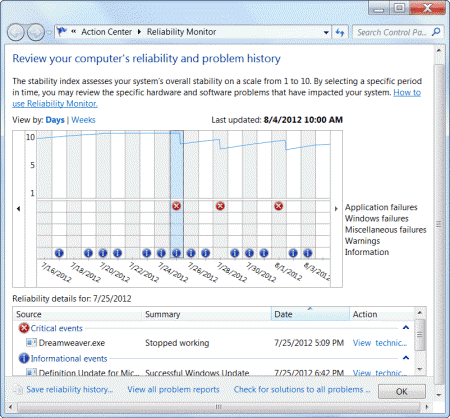The width and height of the screenshot is (450, 418).
Task: Click the search magnifier icon
Action: (436, 32)
